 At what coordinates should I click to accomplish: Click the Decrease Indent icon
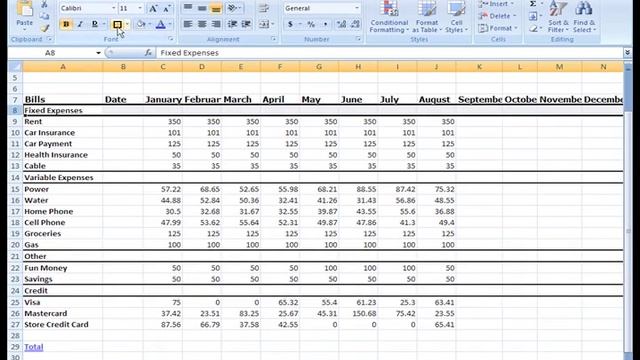(232, 24)
